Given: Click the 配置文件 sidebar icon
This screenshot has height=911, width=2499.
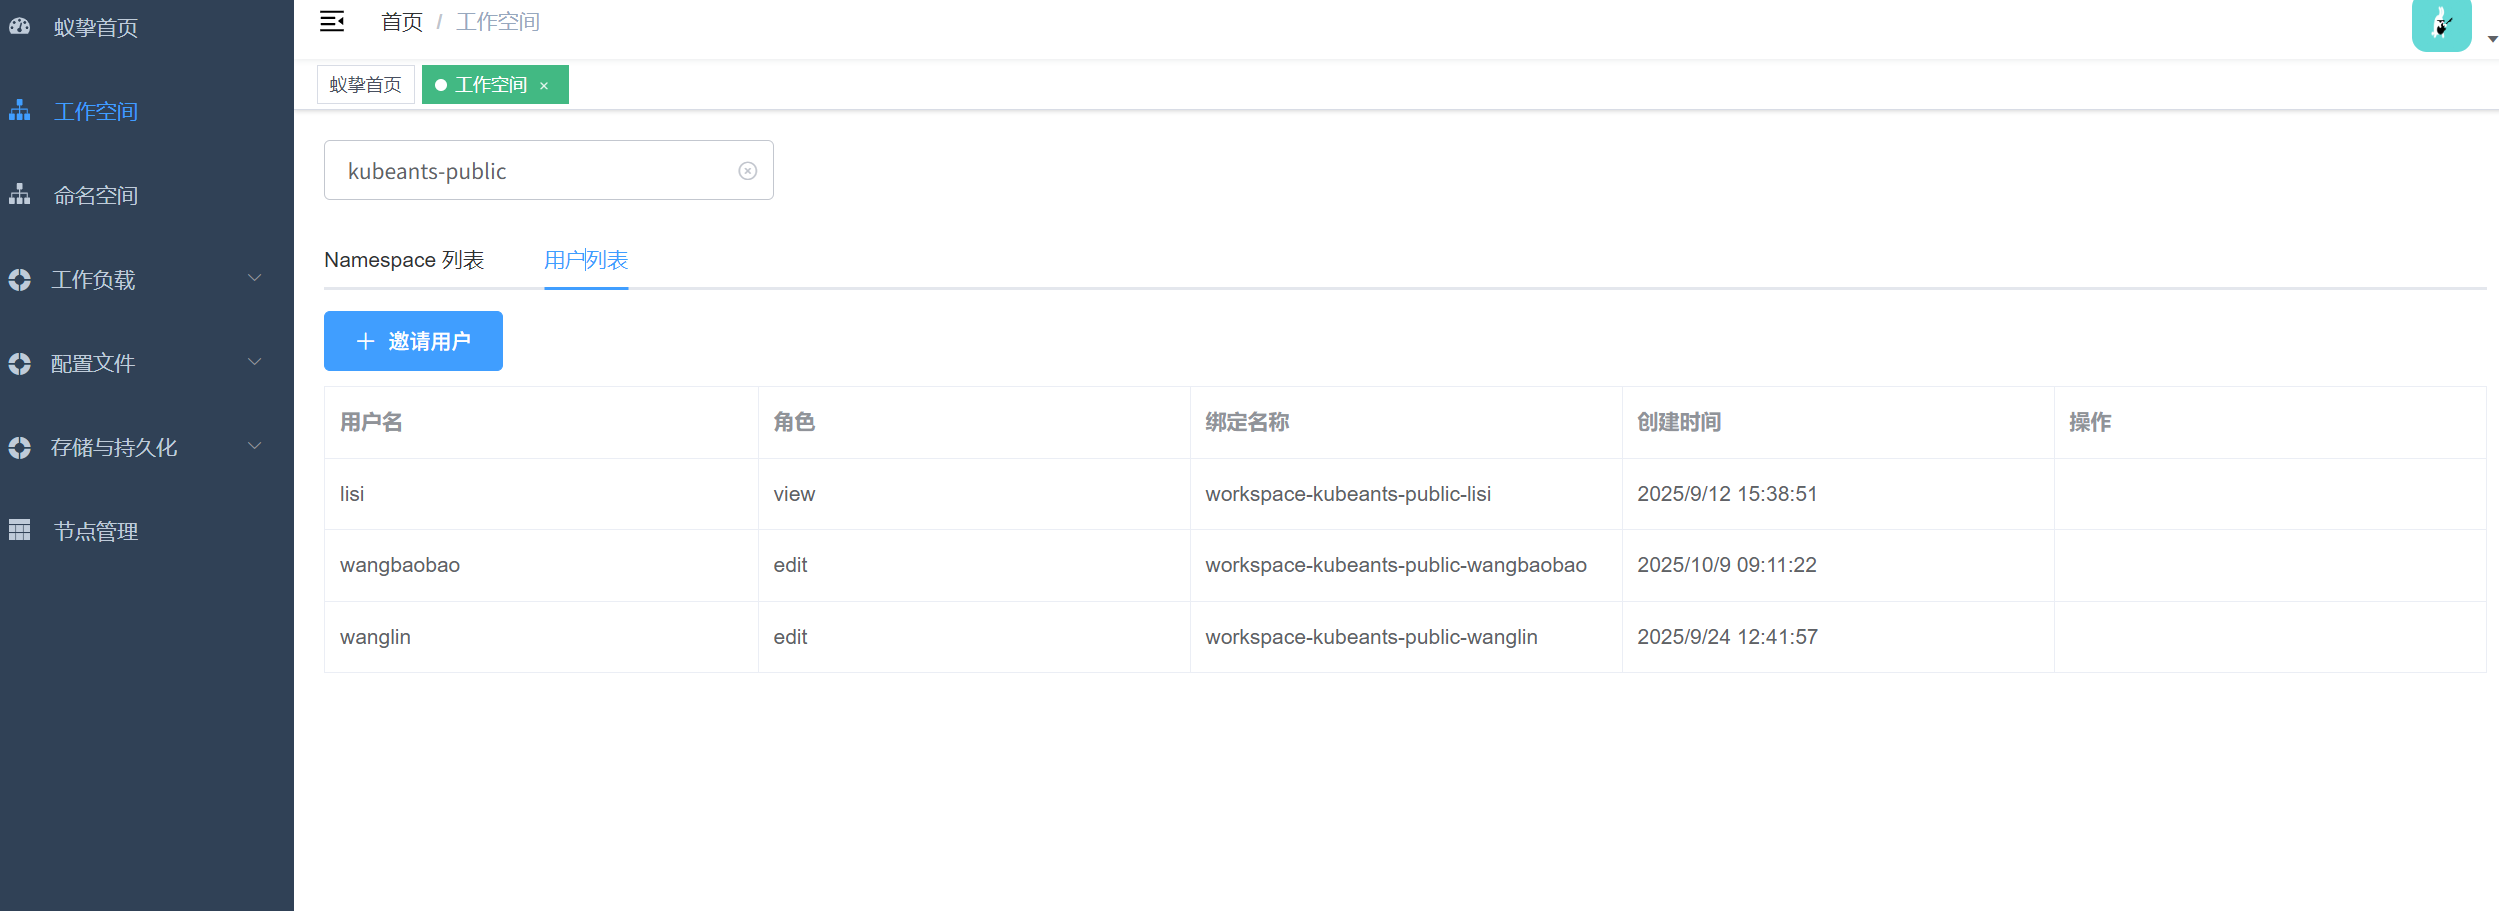Looking at the screenshot, I should pyautogui.click(x=20, y=364).
